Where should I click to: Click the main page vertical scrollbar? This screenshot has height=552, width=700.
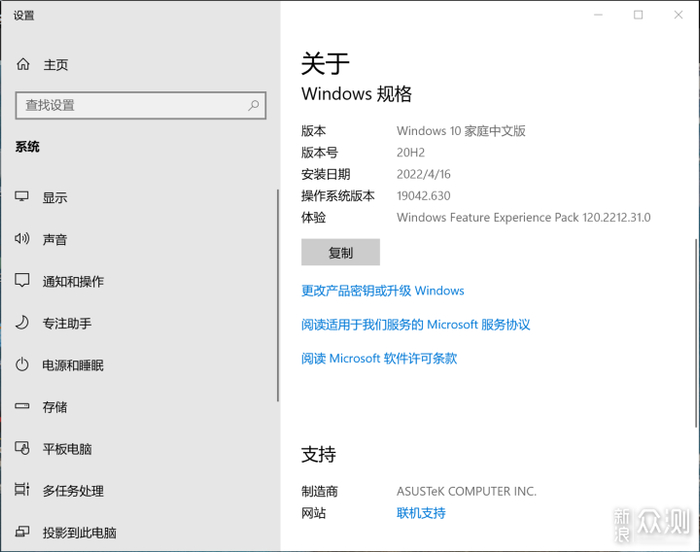click(x=696, y=333)
